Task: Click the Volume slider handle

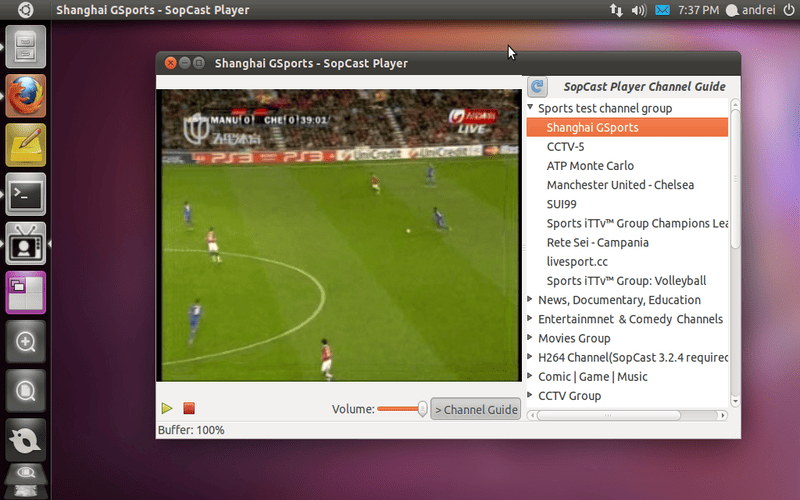Action: point(422,409)
